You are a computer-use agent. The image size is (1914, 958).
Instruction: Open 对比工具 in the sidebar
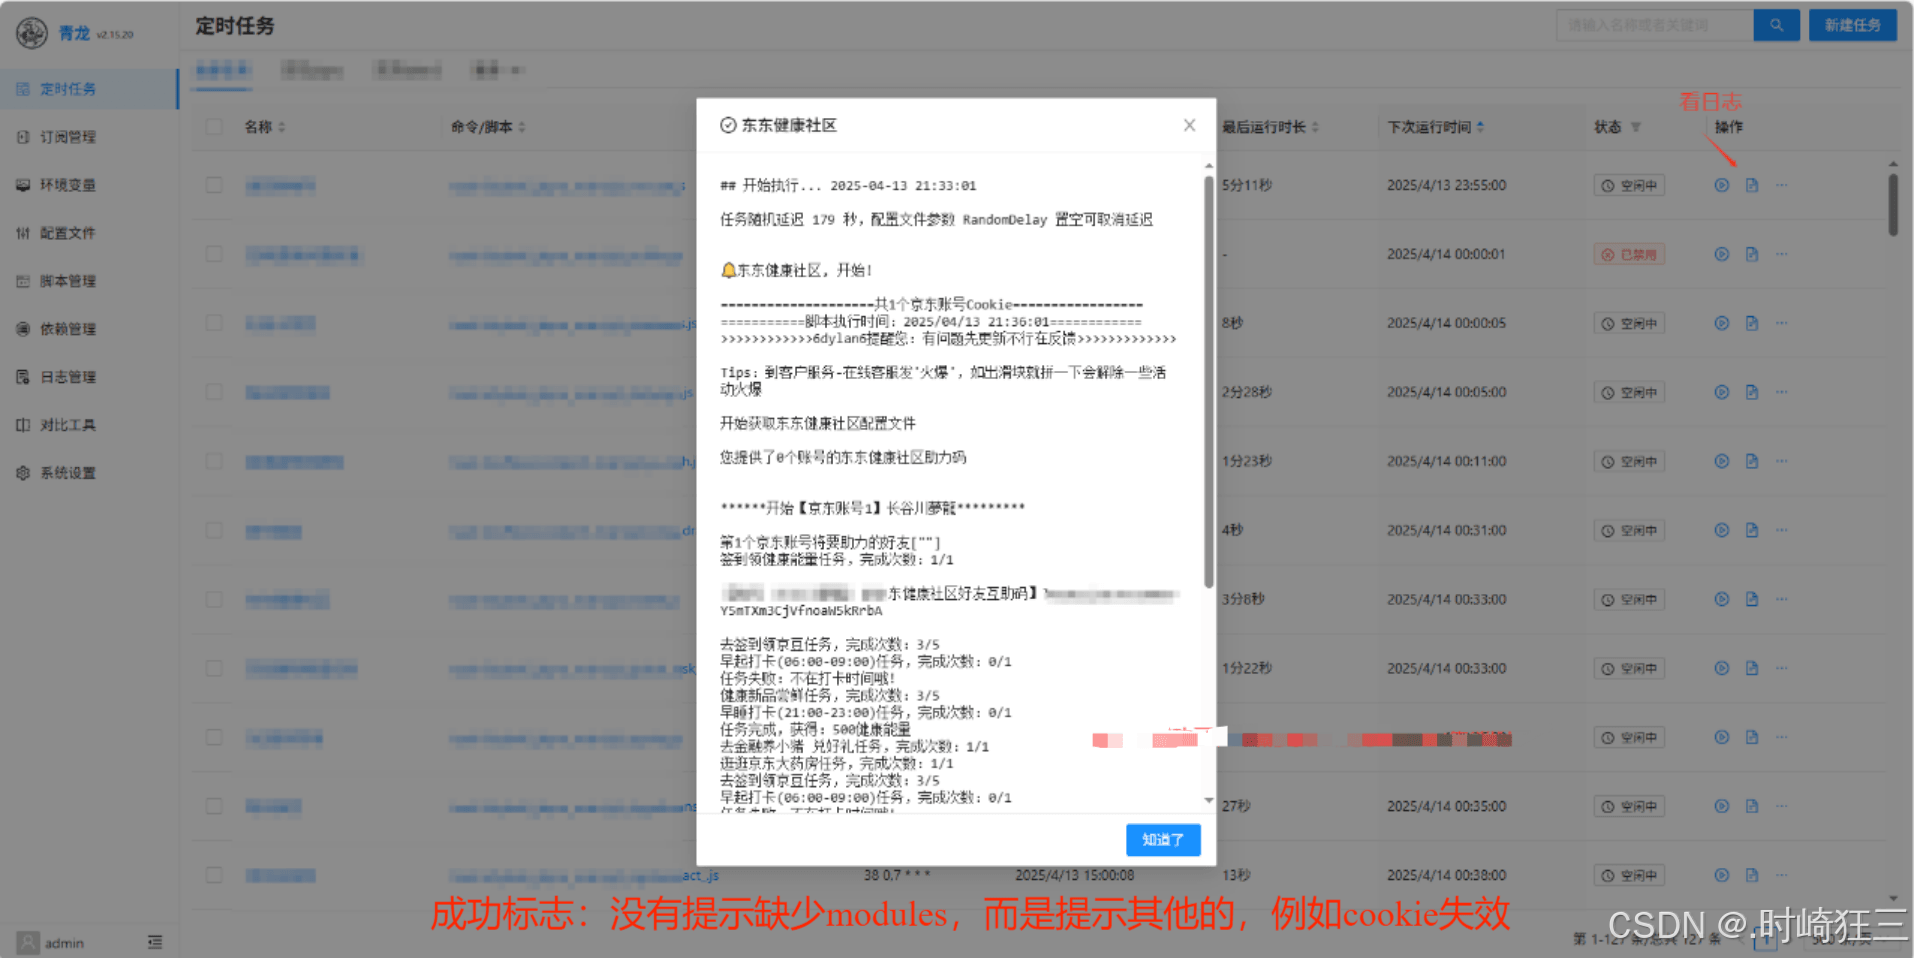coord(89,425)
